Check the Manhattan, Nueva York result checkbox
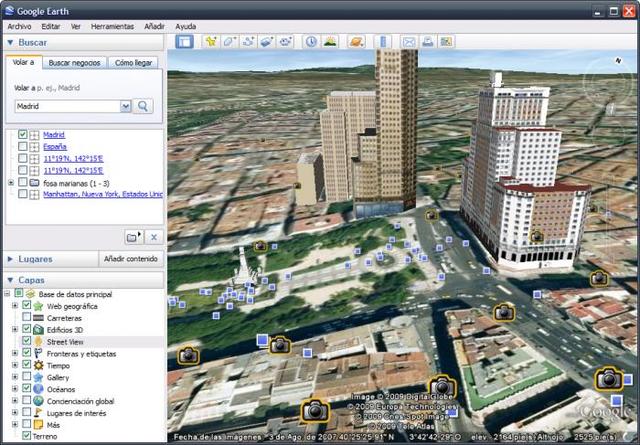The width and height of the screenshot is (640, 445). (22, 194)
